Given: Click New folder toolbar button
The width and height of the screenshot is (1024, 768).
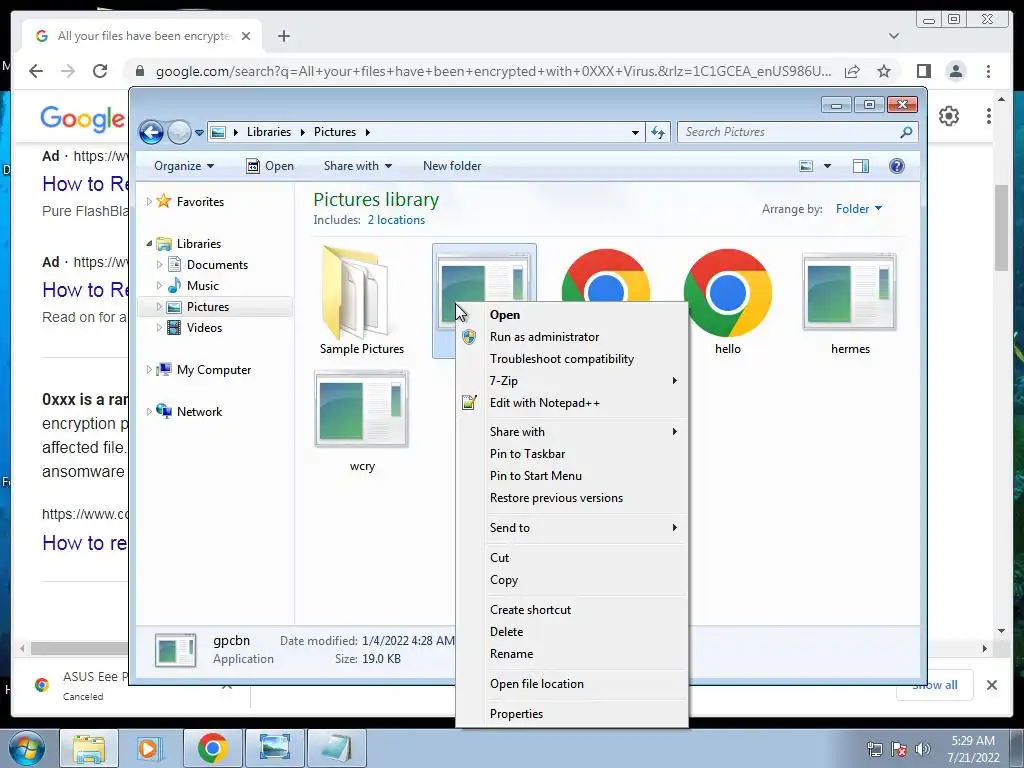Looking at the screenshot, I should click(452, 166).
